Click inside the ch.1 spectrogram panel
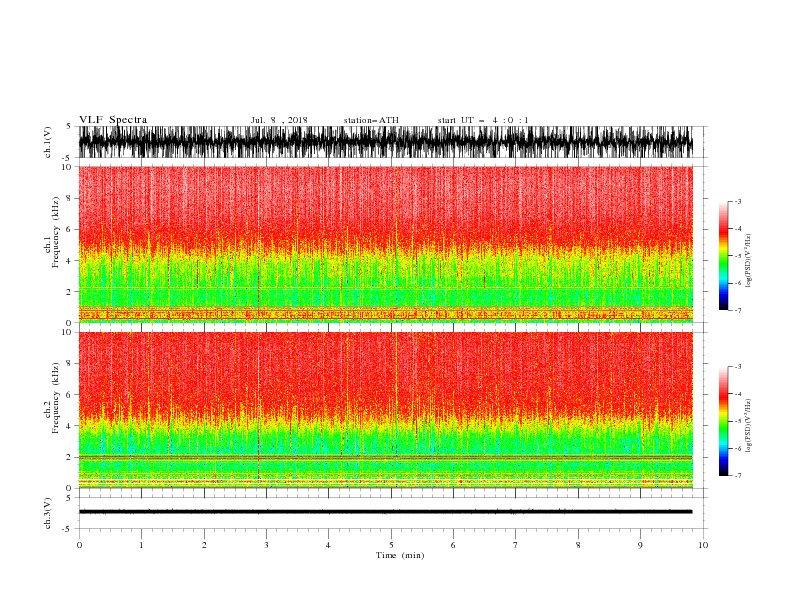The image size is (792, 612). pyautogui.click(x=385, y=244)
